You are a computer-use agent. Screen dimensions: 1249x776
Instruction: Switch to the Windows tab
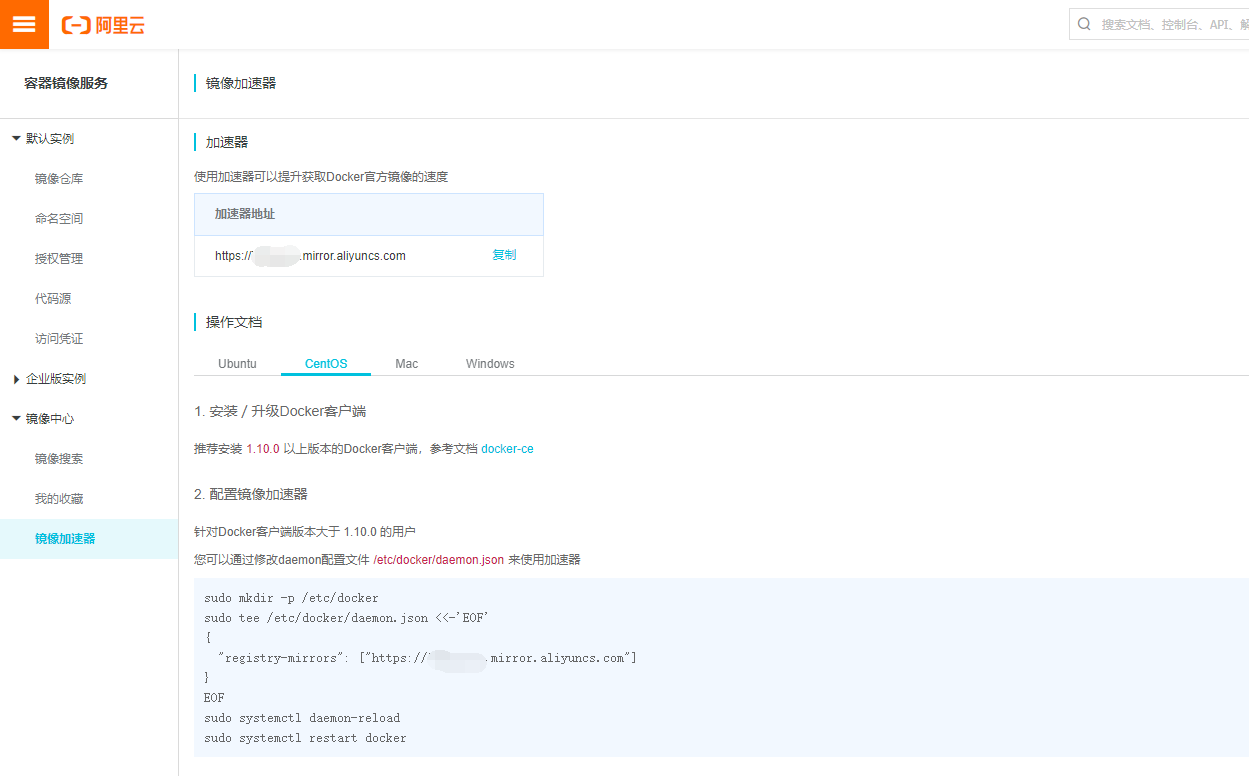click(490, 364)
